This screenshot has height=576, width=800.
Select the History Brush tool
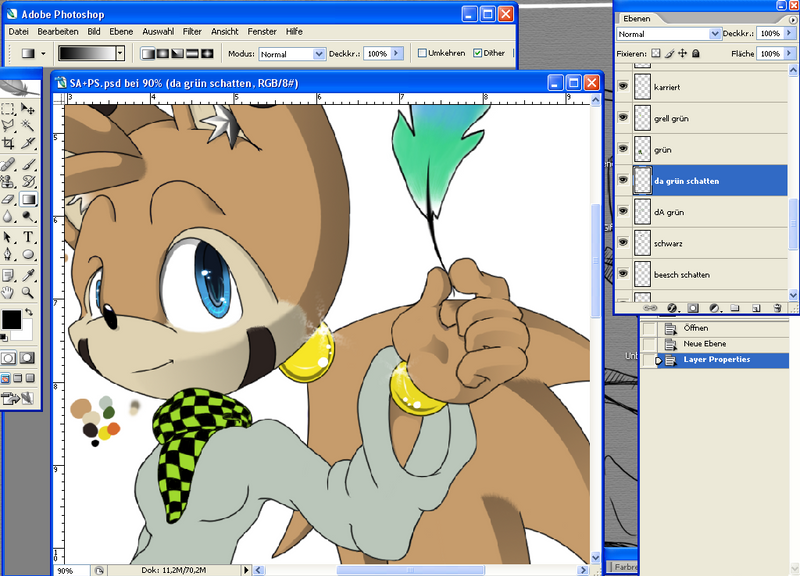[28, 181]
